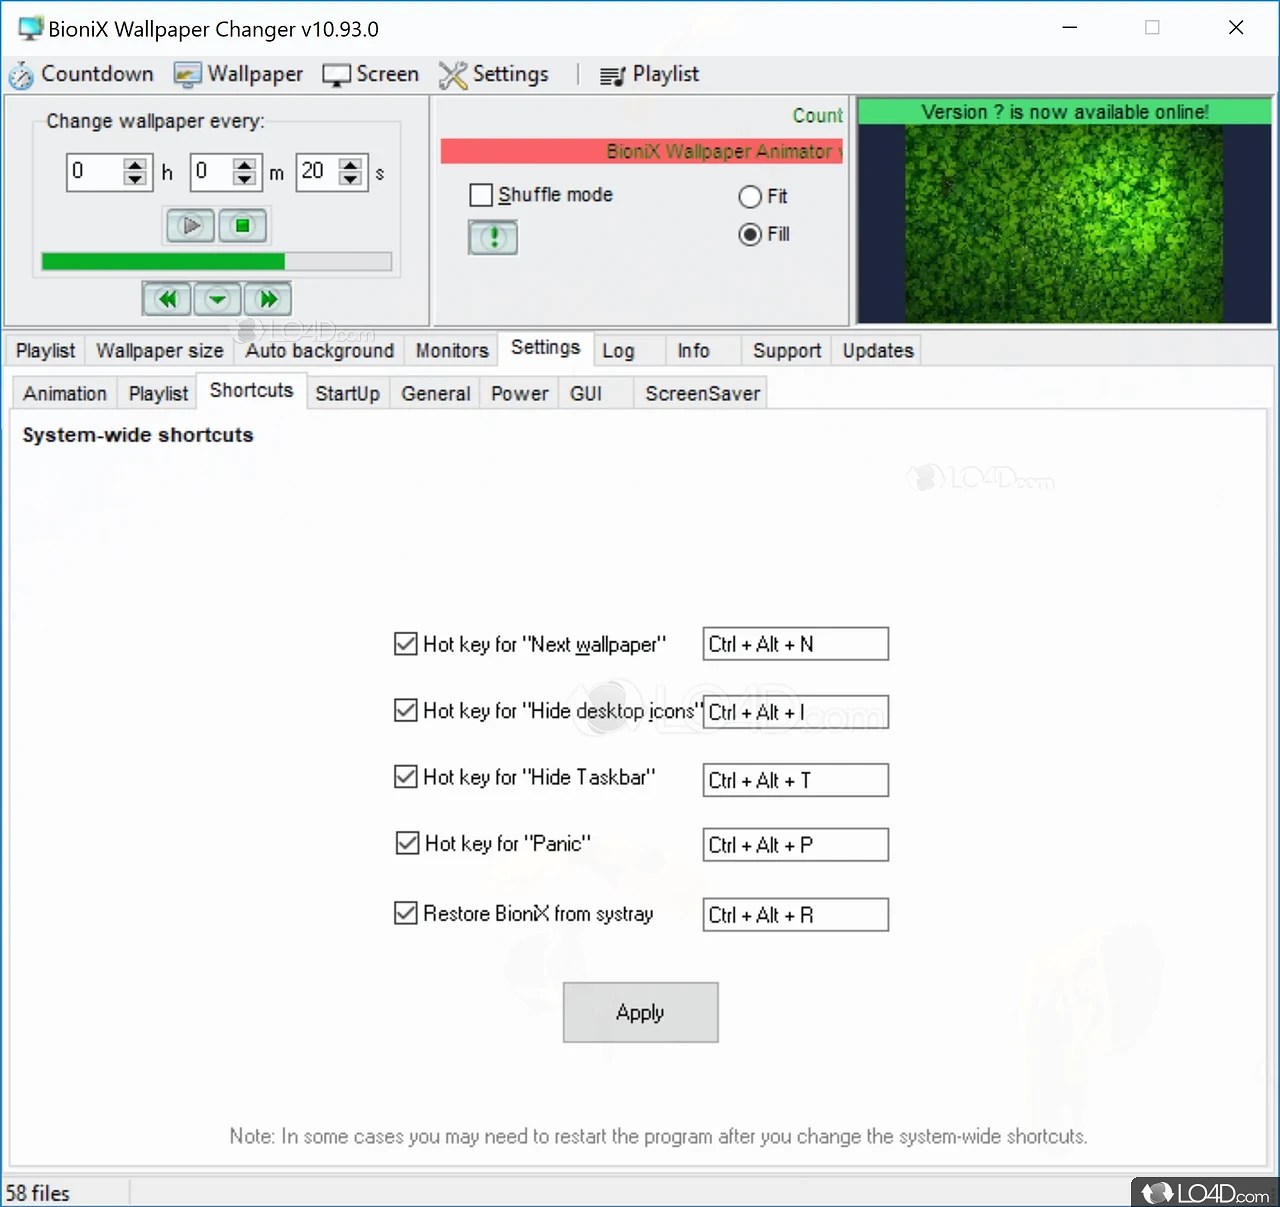
Task: Open the Updates tab
Action: coord(878,351)
